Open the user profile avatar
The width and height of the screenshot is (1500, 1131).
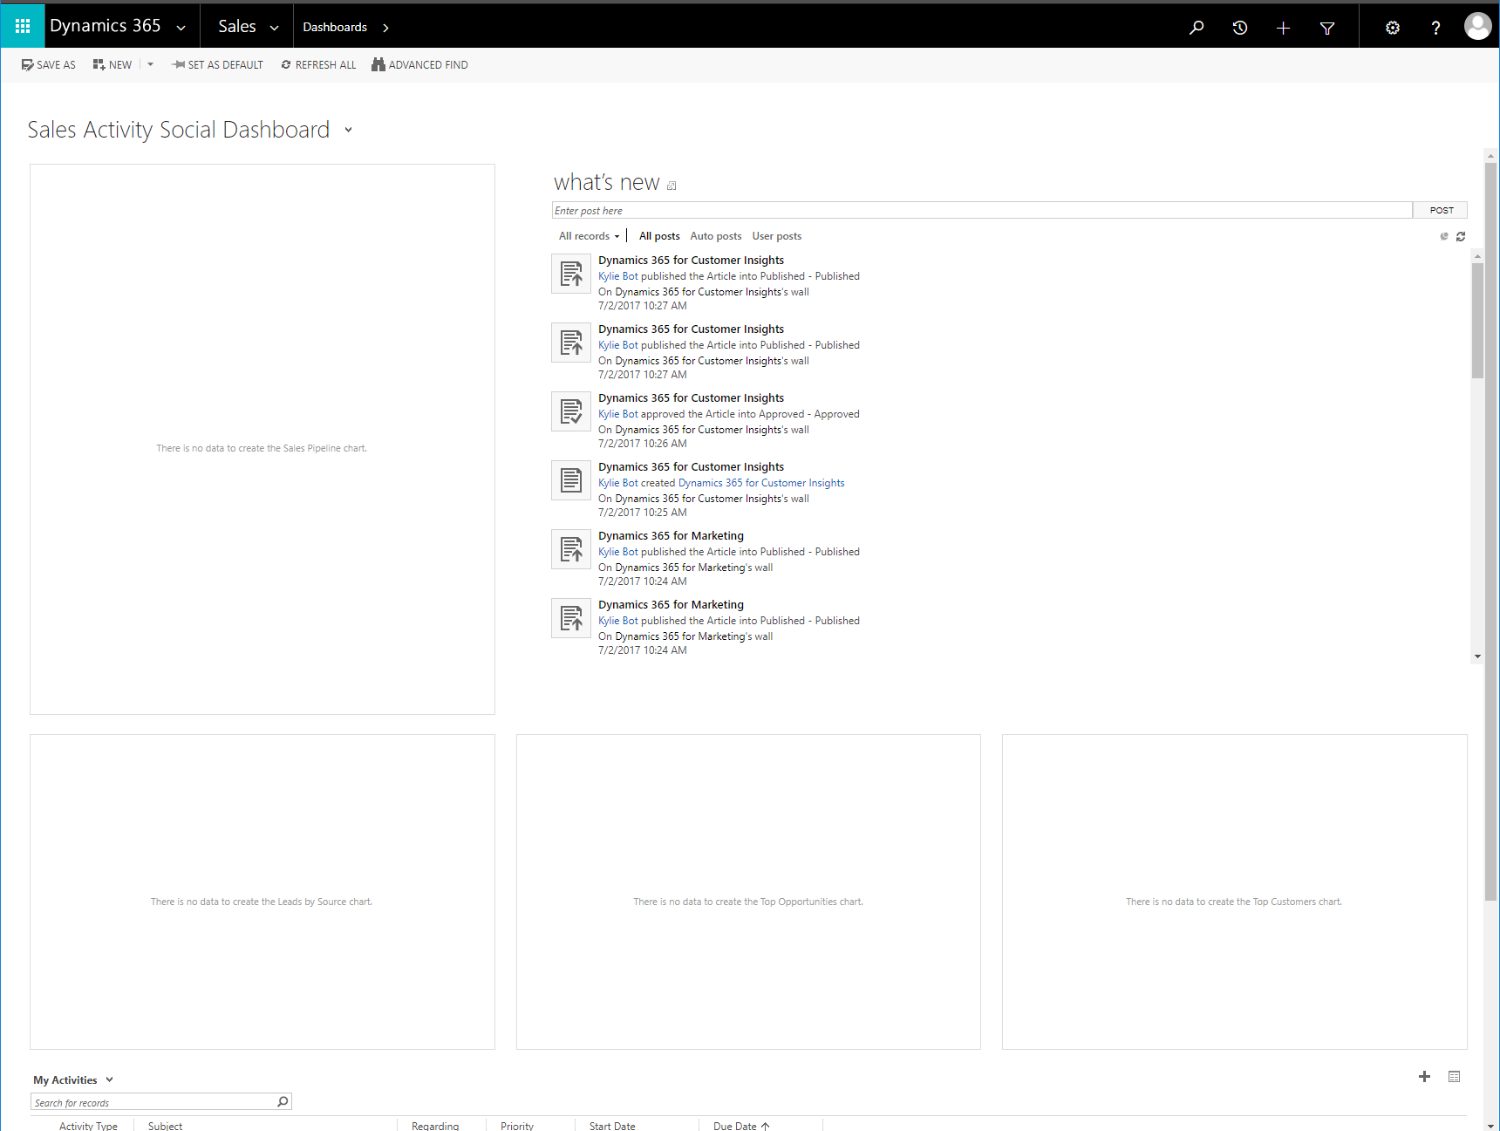[1477, 26]
